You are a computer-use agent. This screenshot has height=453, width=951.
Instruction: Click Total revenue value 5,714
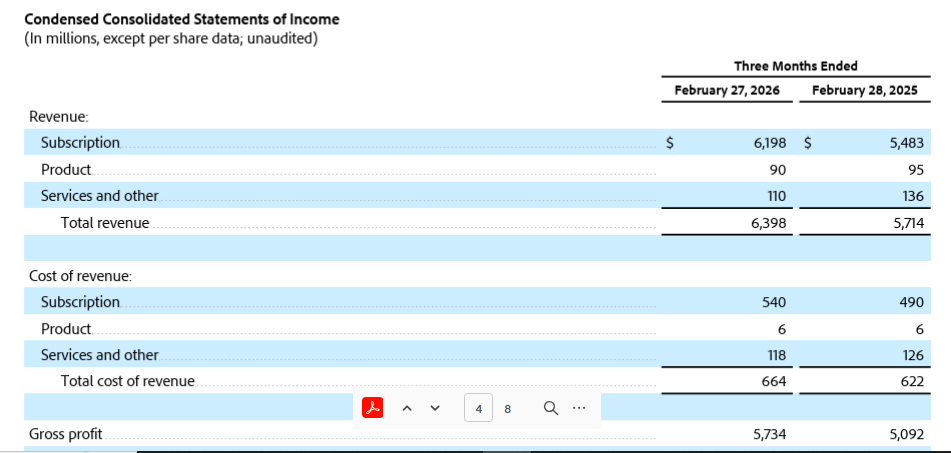coord(909,223)
